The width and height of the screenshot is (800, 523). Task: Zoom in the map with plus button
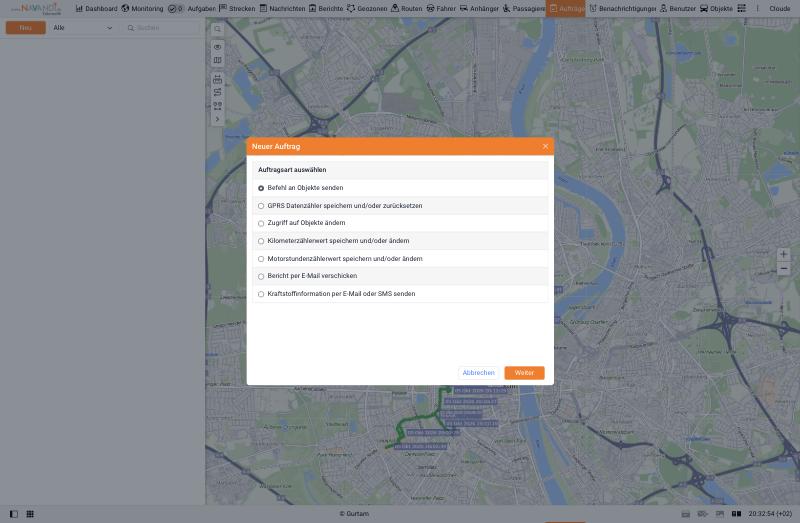point(784,254)
